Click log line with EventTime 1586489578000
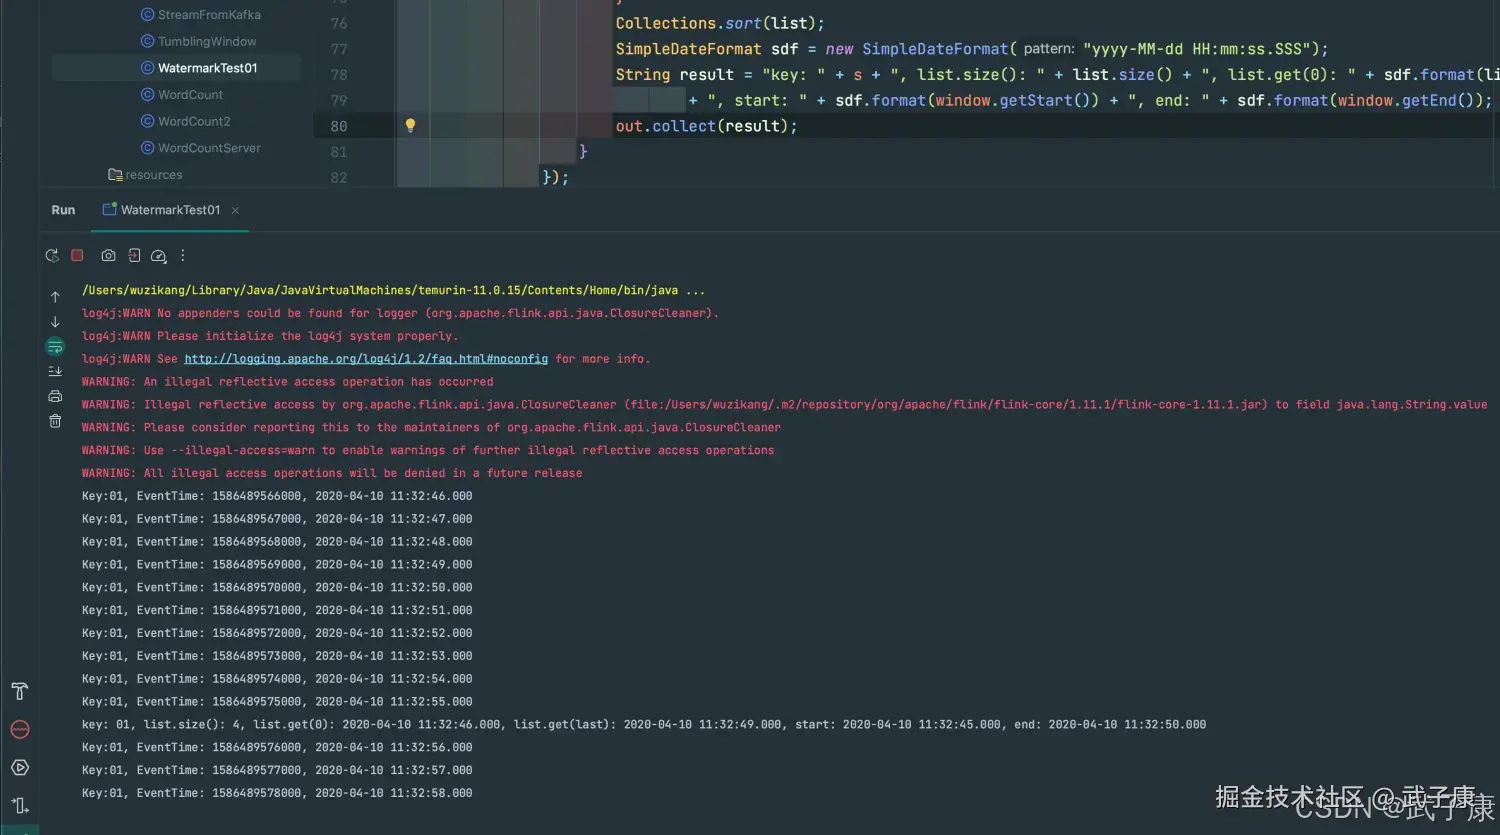1500x835 pixels. pyautogui.click(x=277, y=793)
